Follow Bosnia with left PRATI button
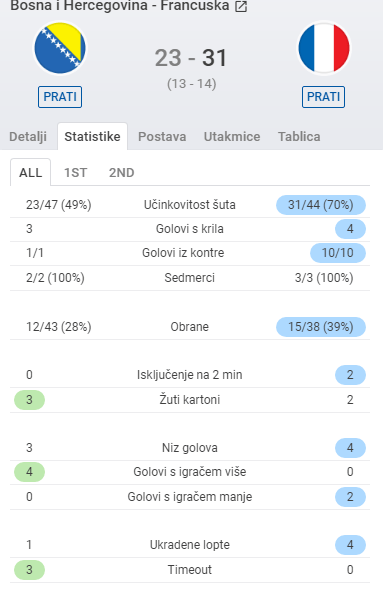Image resolution: width=383 pixels, height=605 pixels. point(60,96)
